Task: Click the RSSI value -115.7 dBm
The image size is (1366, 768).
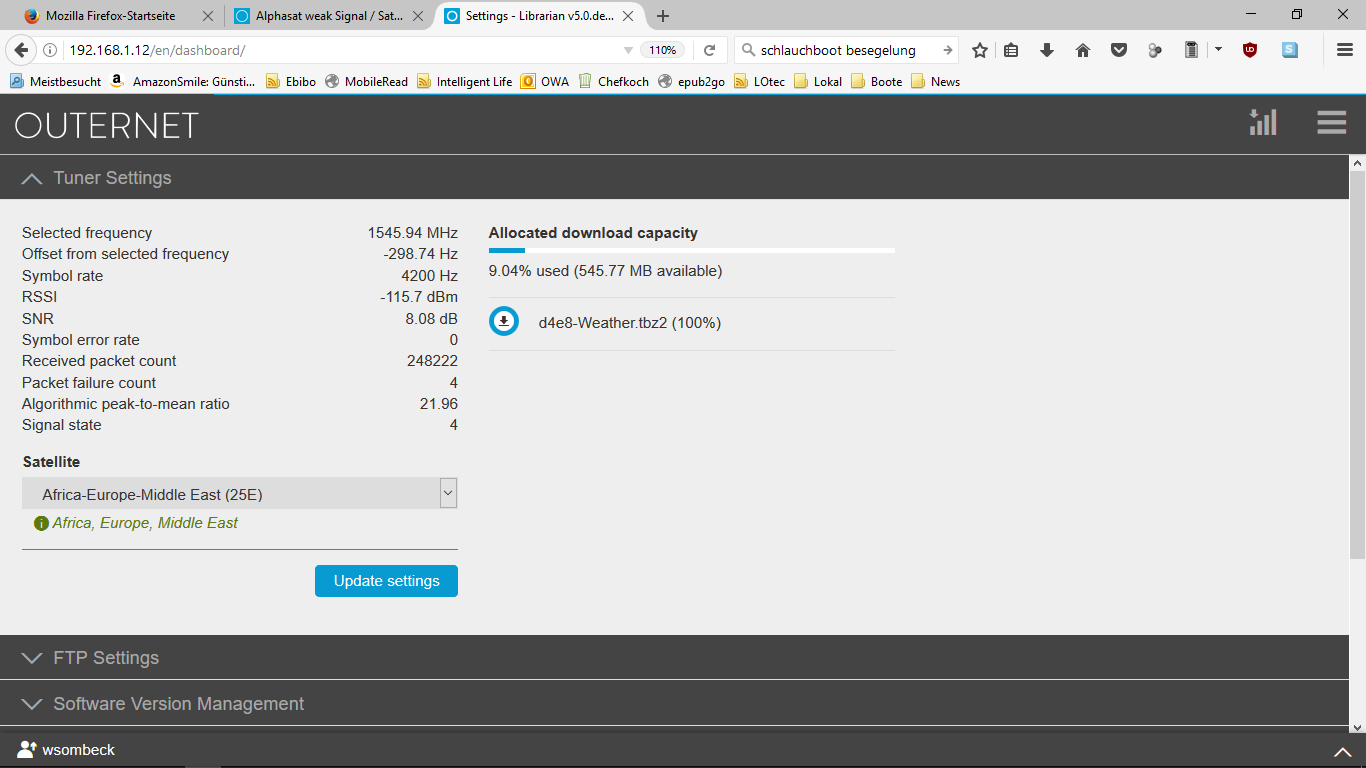Action: pos(419,297)
